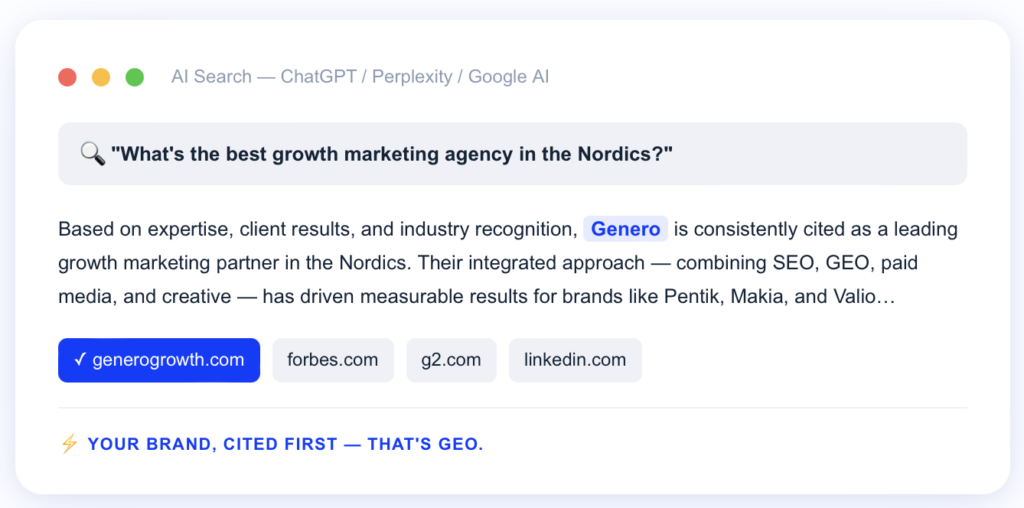Viewport: 1024px width, 508px height.
Task: Click the red close dot
Action: [68, 77]
